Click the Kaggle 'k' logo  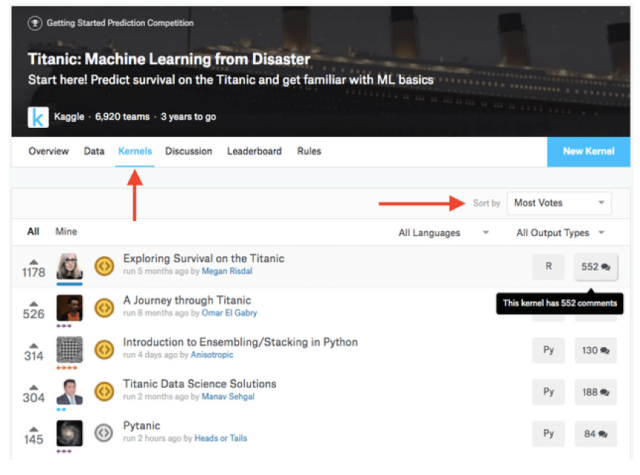[38, 117]
